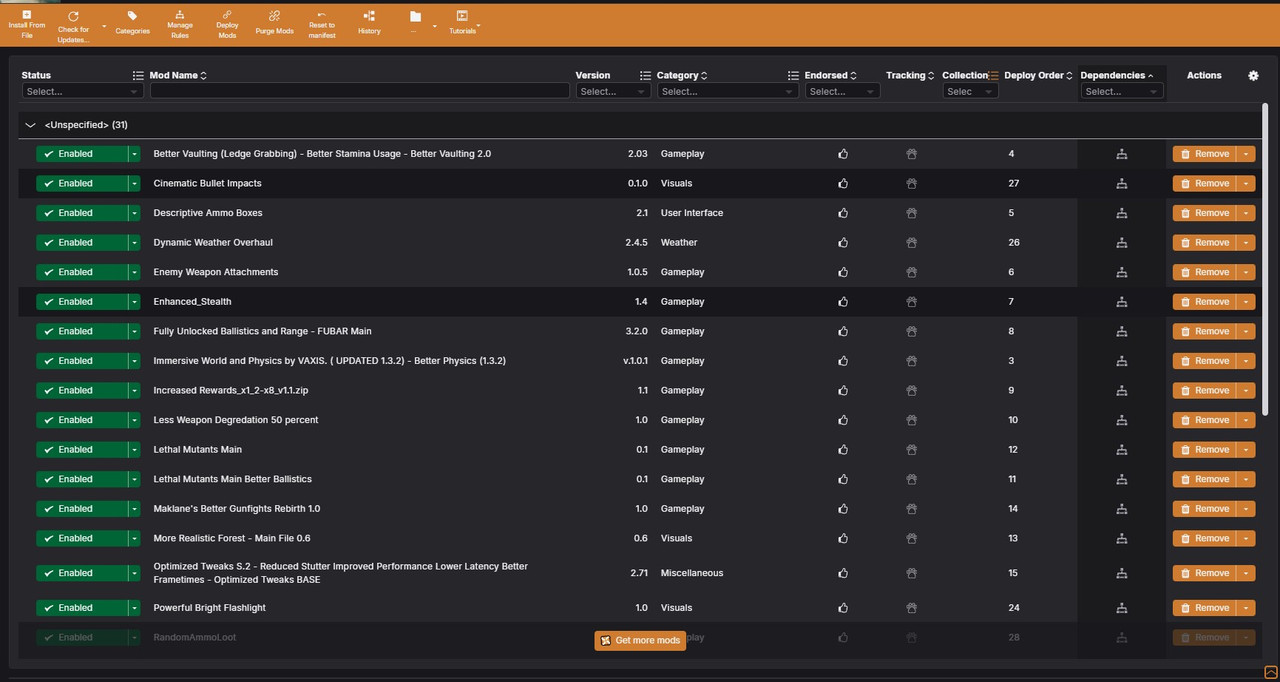Select the More Realistic Forest mod name
This screenshot has height=682, width=1280.
(232, 538)
